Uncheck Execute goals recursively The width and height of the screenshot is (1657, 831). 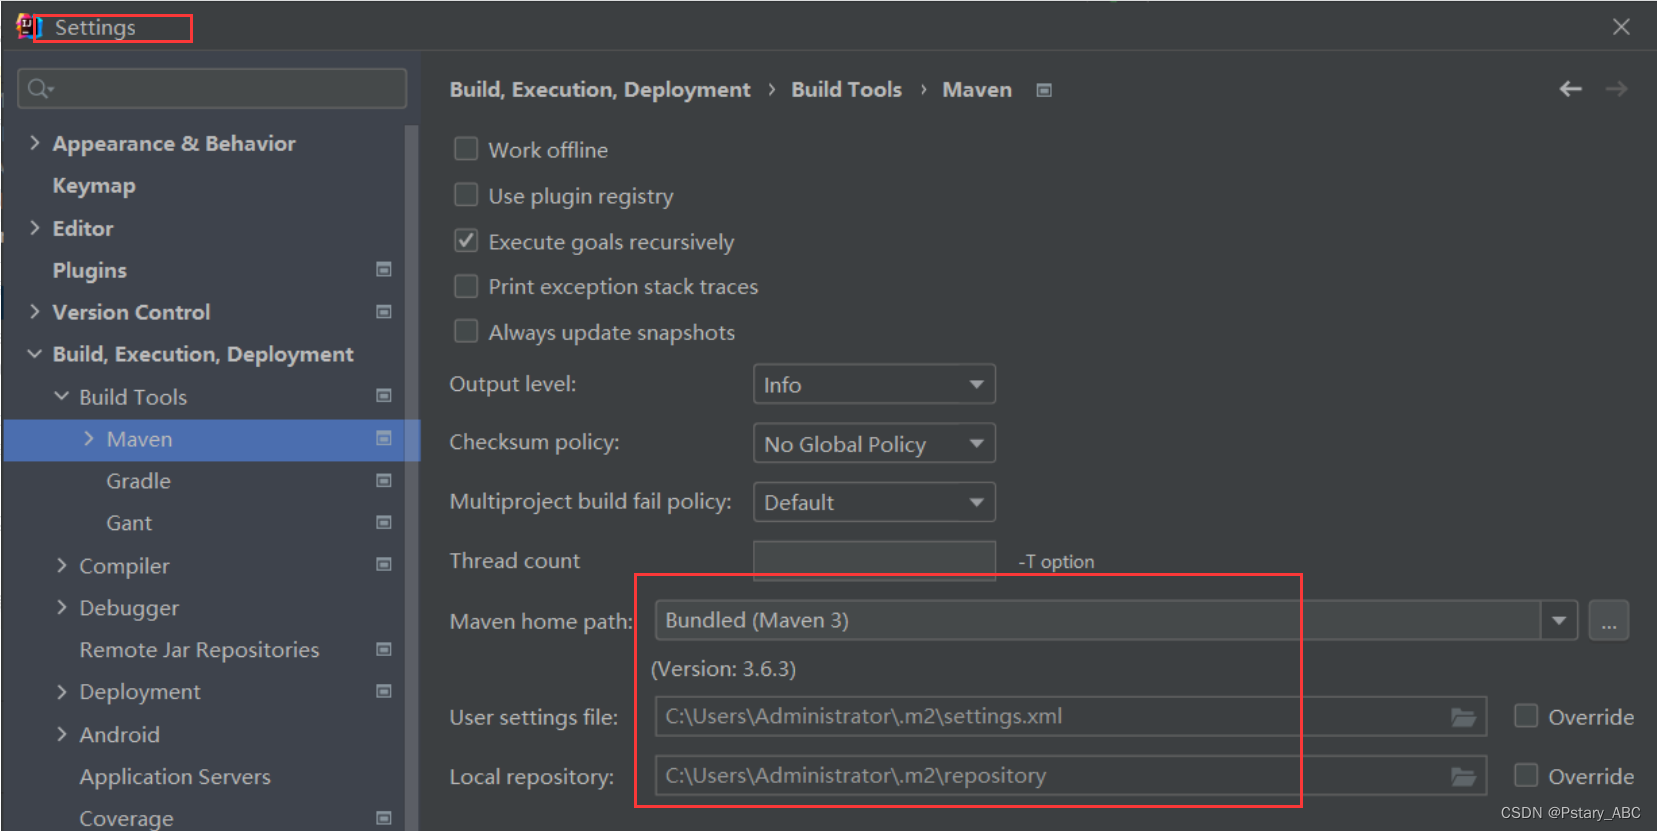pyautogui.click(x=466, y=241)
